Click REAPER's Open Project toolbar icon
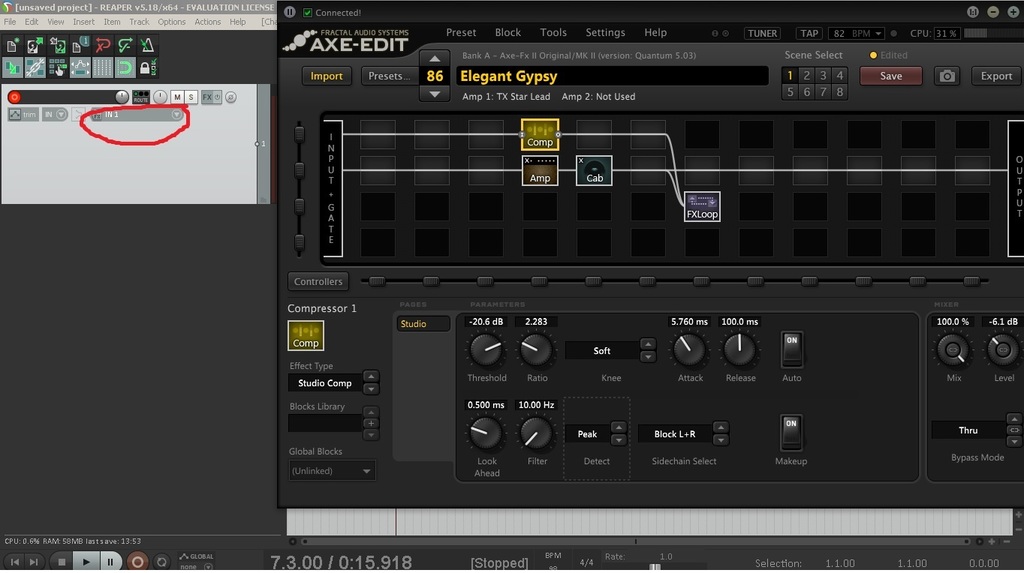The image size is (1024, 573). tap(35, 45)
